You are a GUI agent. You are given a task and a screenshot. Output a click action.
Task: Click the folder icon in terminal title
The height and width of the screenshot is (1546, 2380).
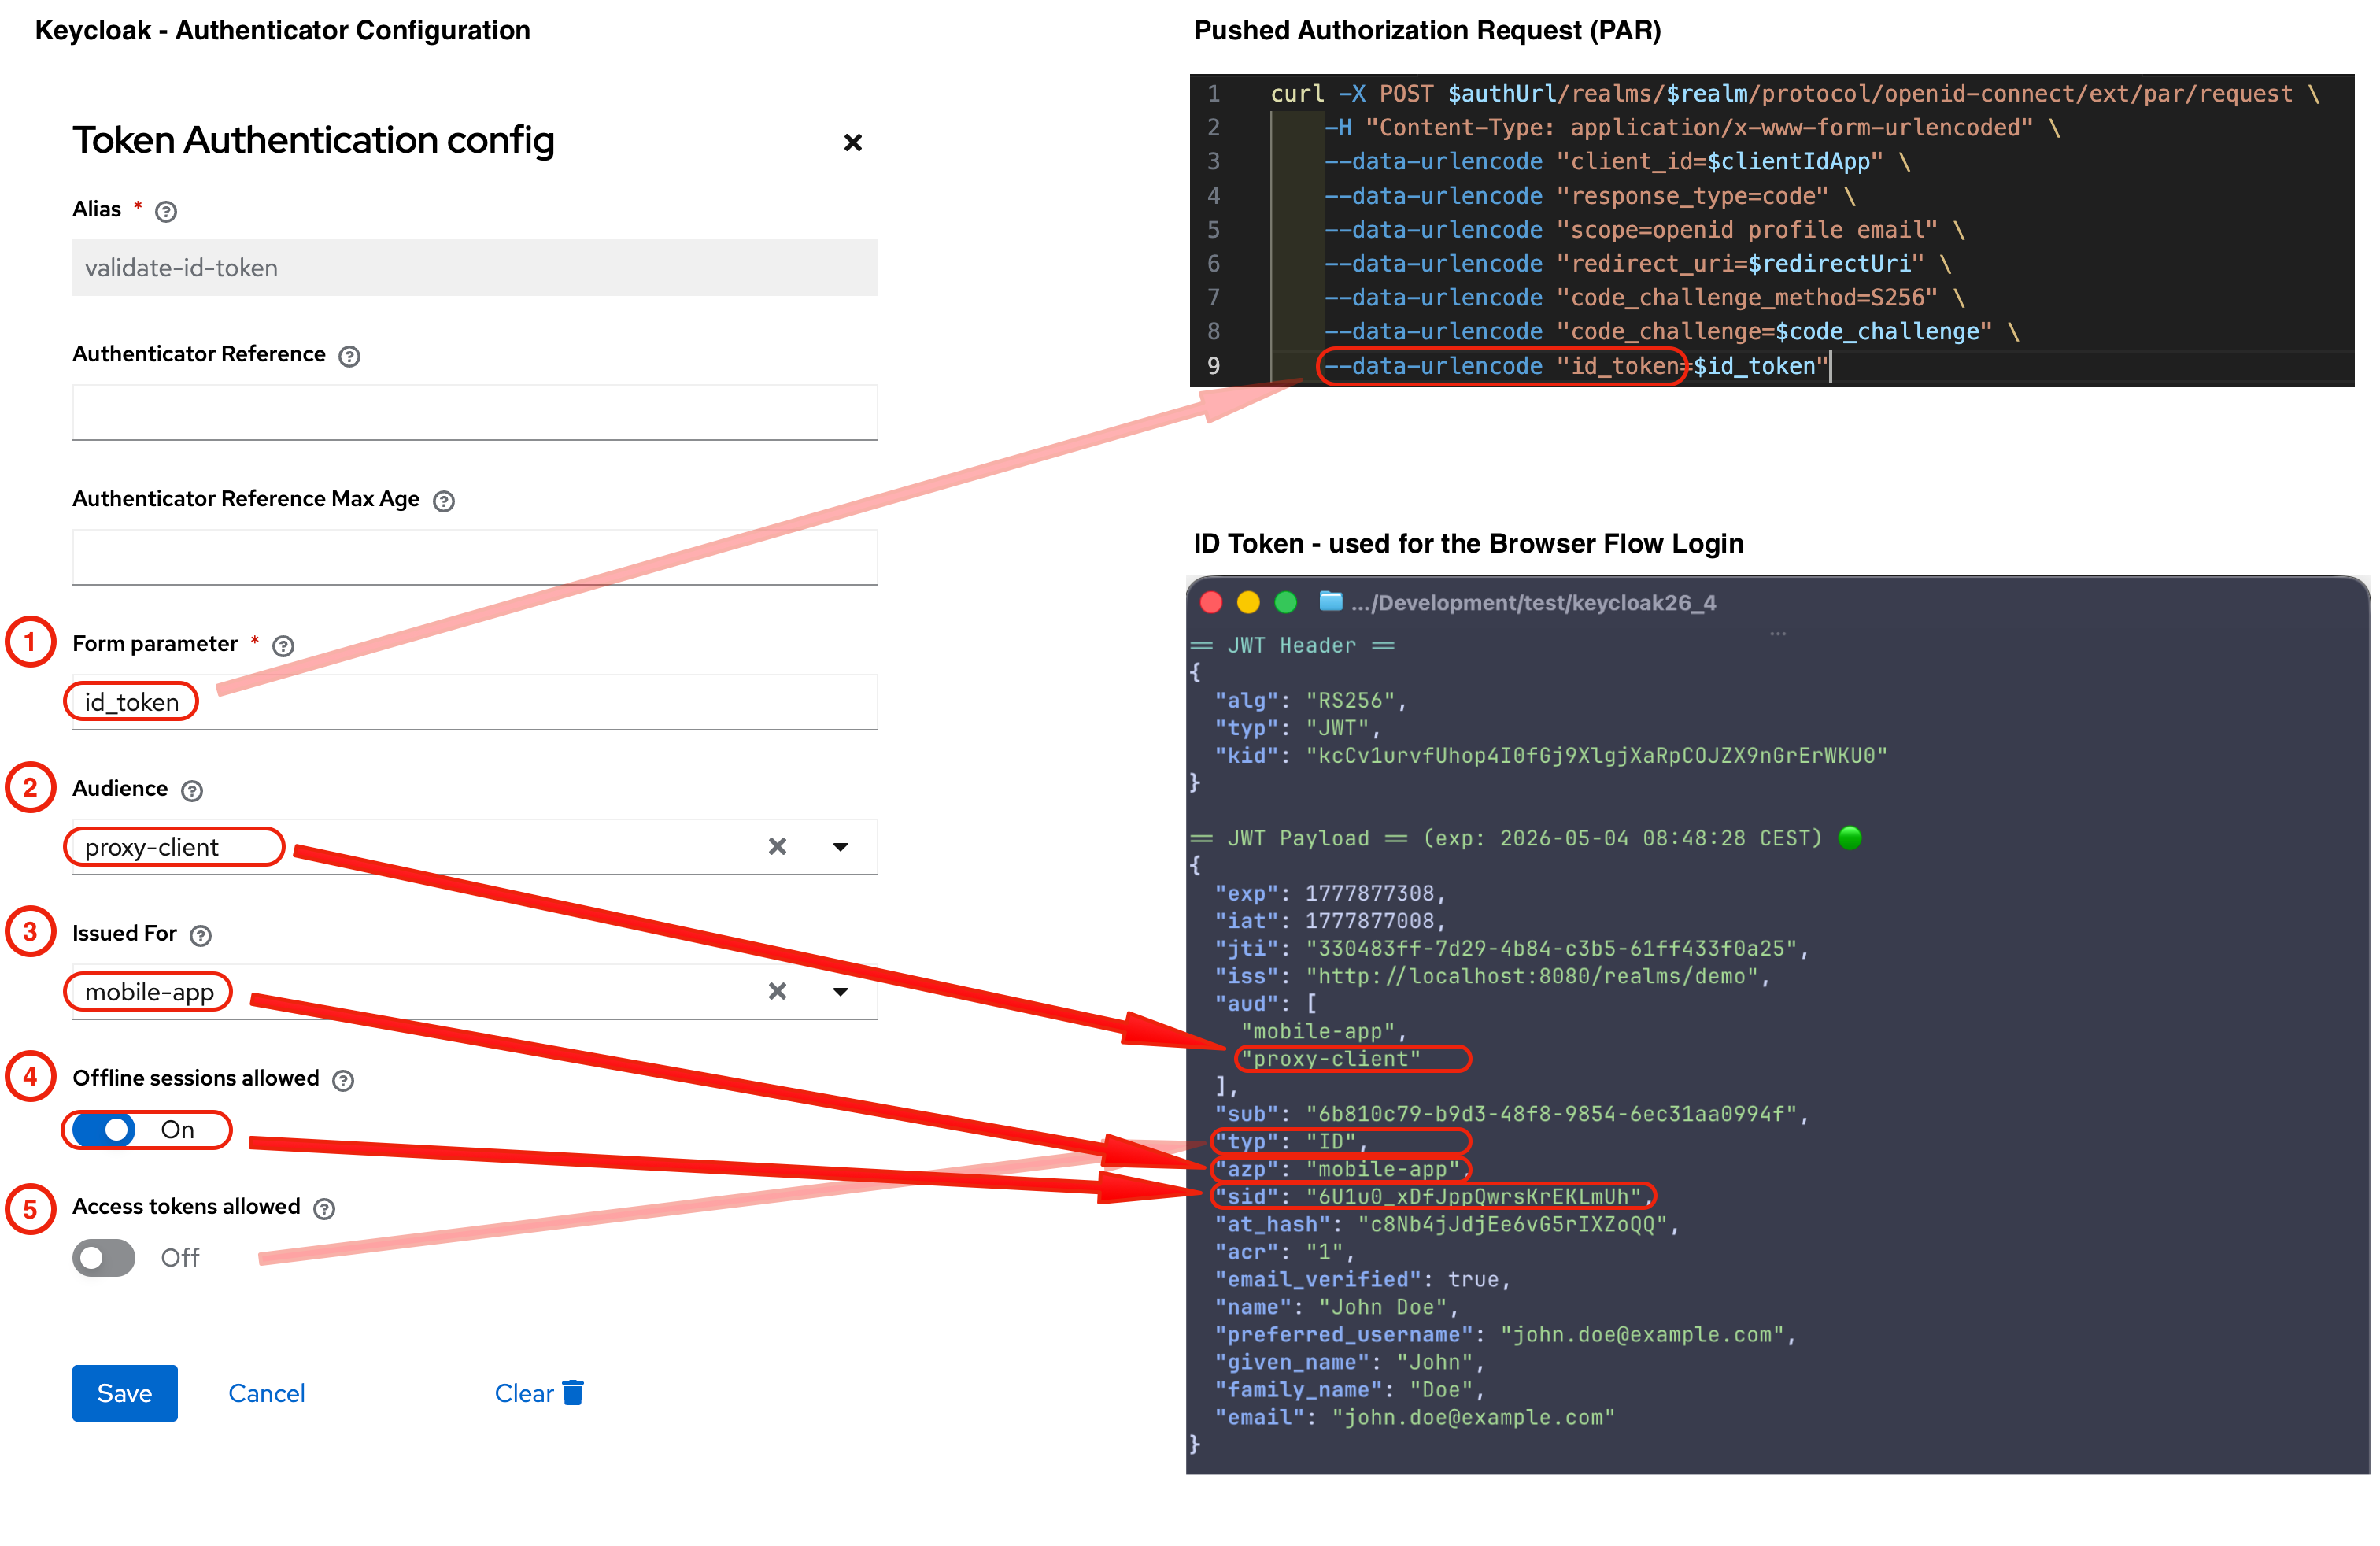pos(1330,601)
